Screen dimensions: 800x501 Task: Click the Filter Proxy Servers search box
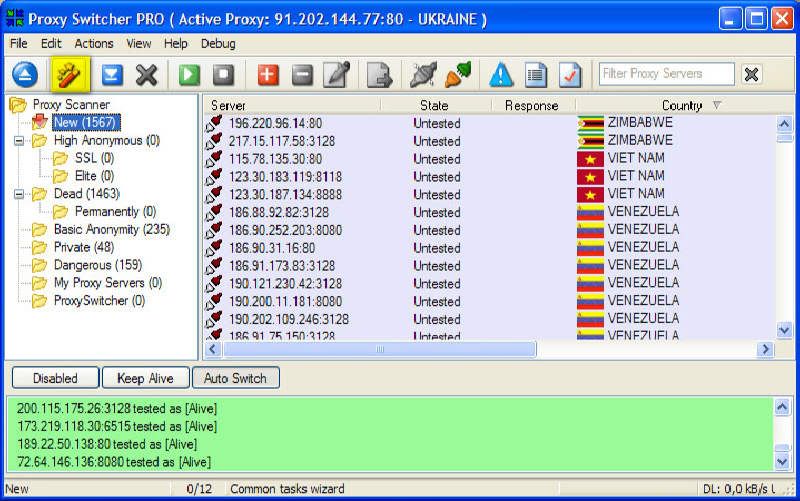point(665,74)
